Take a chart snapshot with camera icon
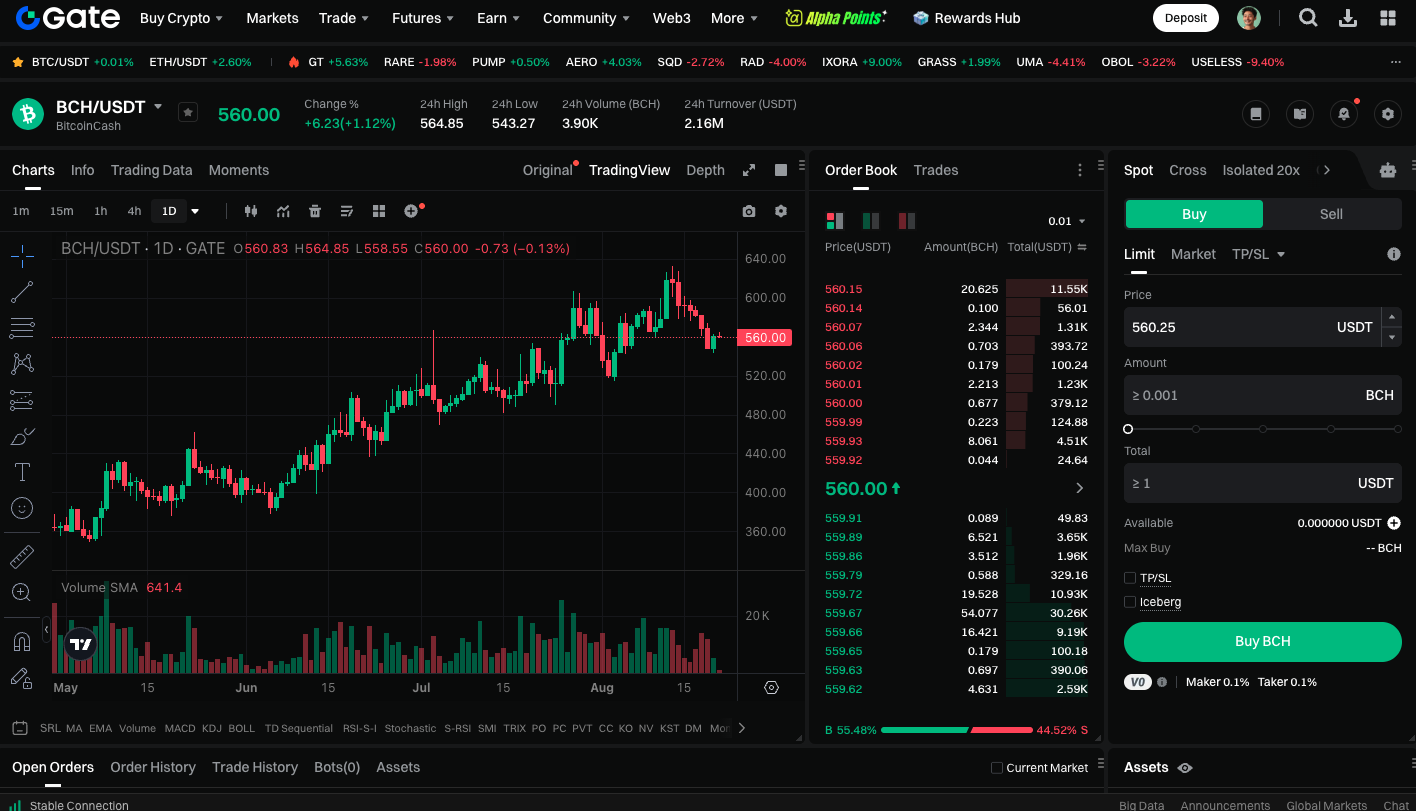 (749, 211)
